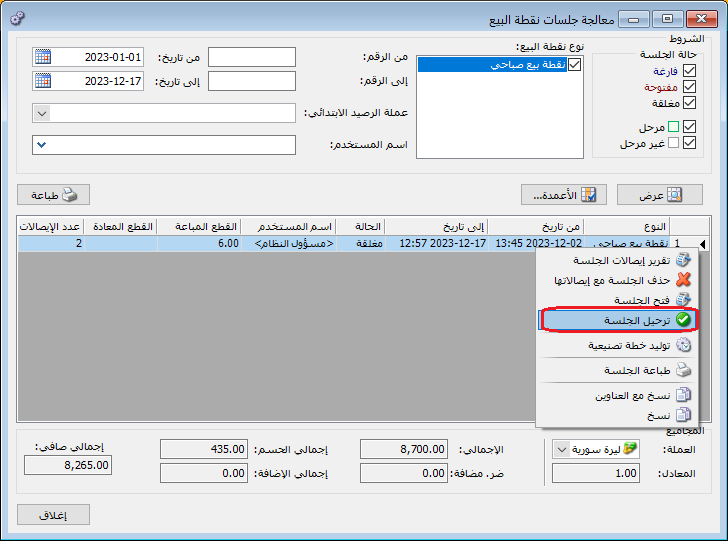The image size is (728, 541).
Task: Toggle the غير مرحل checkbox
Action: pyautogui.click(x=689, y=143)
